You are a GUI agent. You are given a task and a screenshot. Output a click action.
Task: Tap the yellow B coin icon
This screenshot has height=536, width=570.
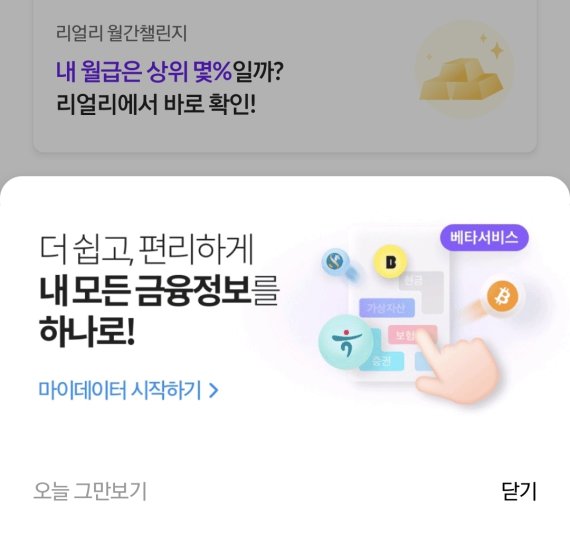[390, 262]
